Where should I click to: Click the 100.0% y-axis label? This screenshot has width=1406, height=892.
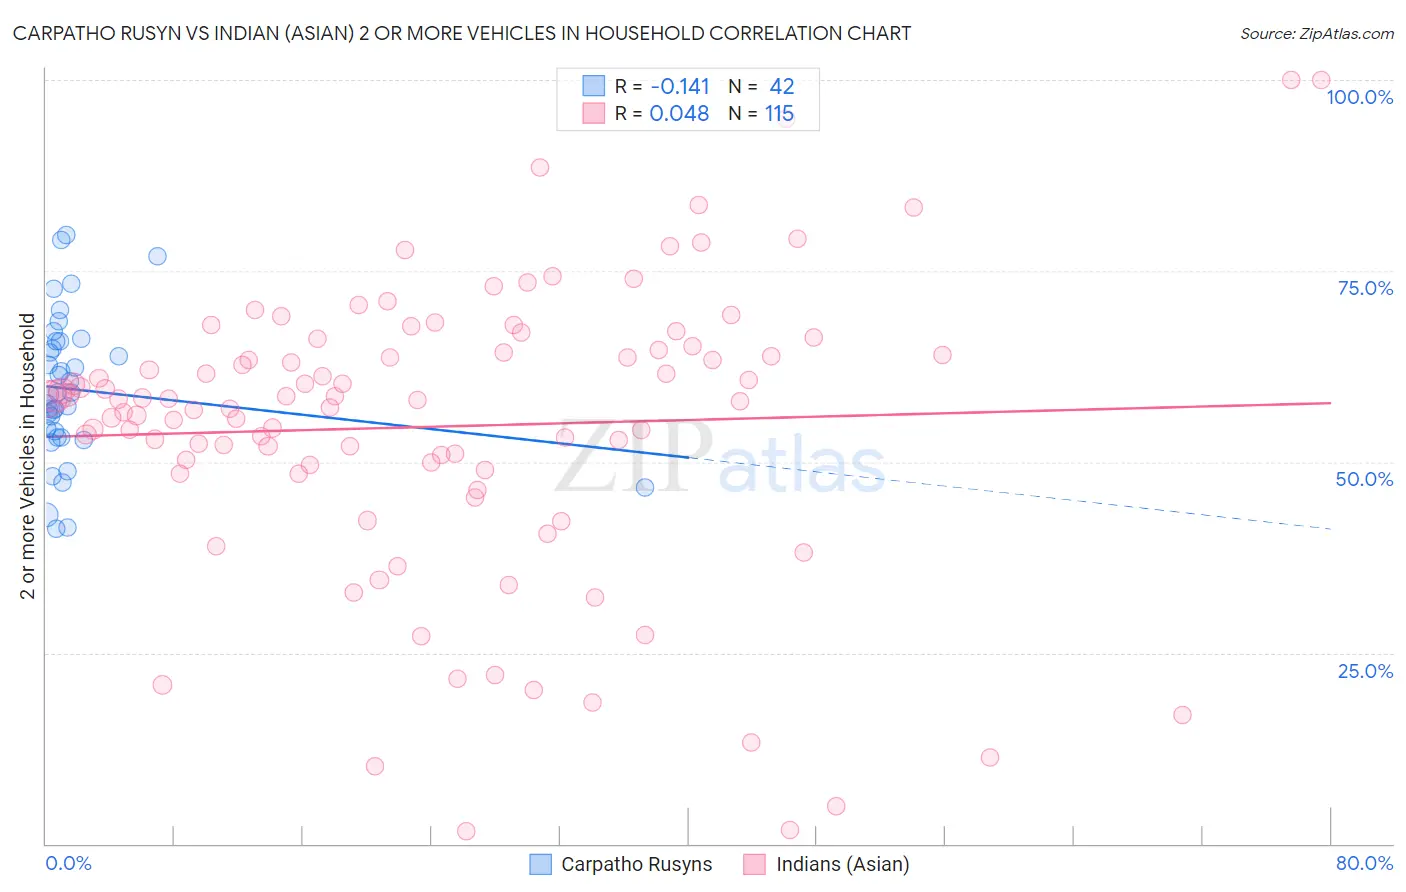(1360, 97)
